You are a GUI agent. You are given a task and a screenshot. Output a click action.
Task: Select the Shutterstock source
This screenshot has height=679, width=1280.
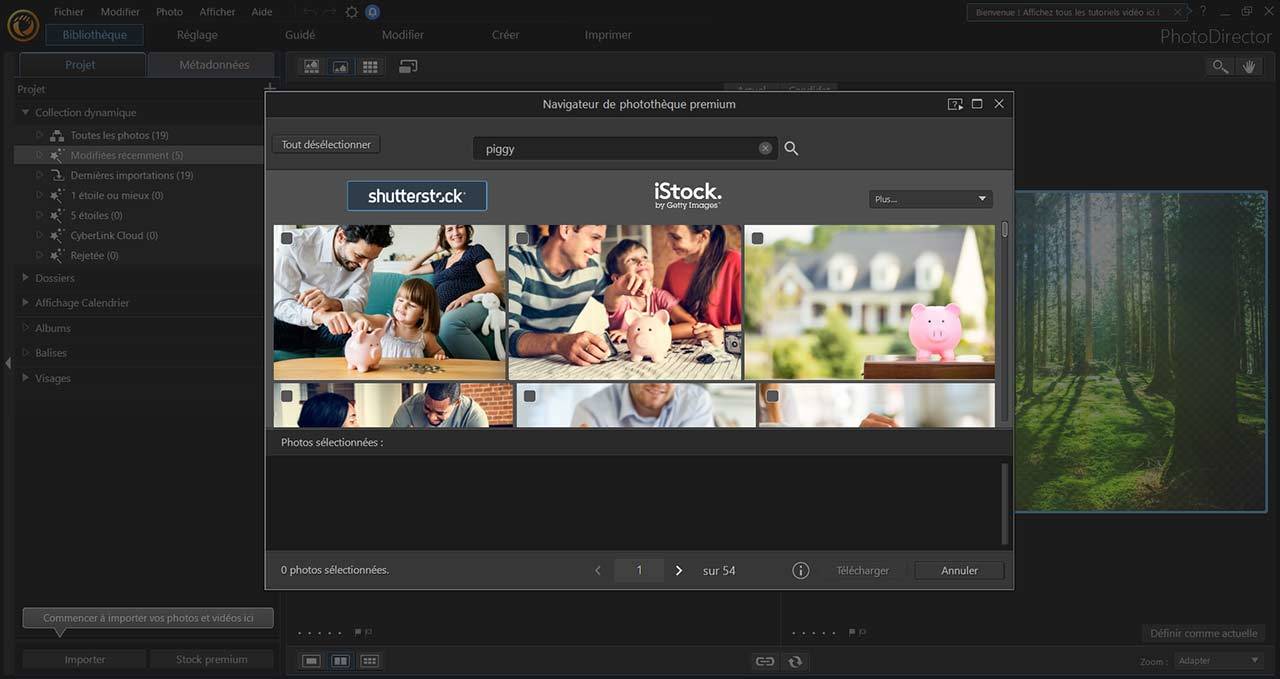tap(417, 196)
